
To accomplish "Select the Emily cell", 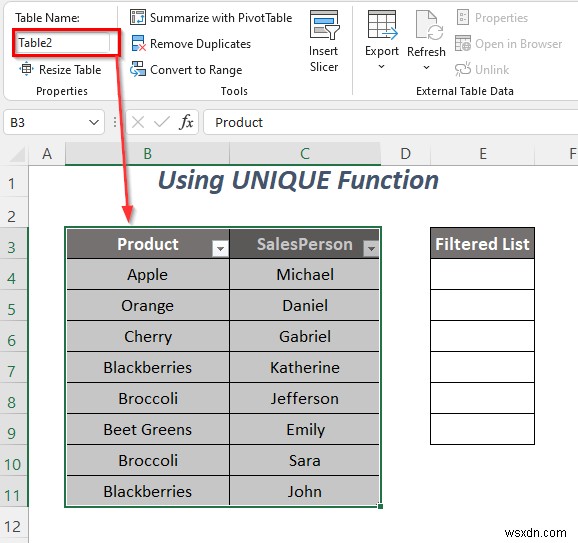I will (304, 429).
